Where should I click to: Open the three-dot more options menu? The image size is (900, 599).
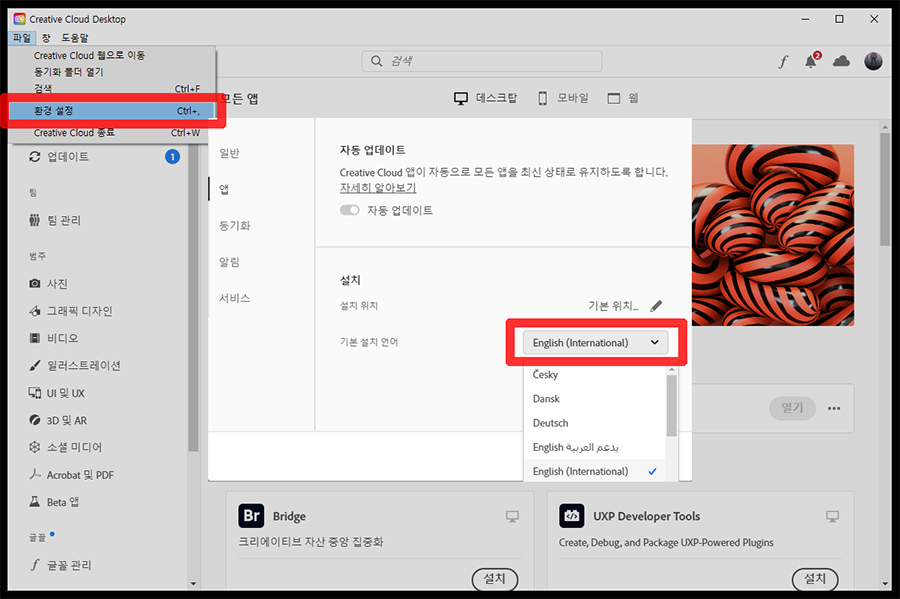834,409
